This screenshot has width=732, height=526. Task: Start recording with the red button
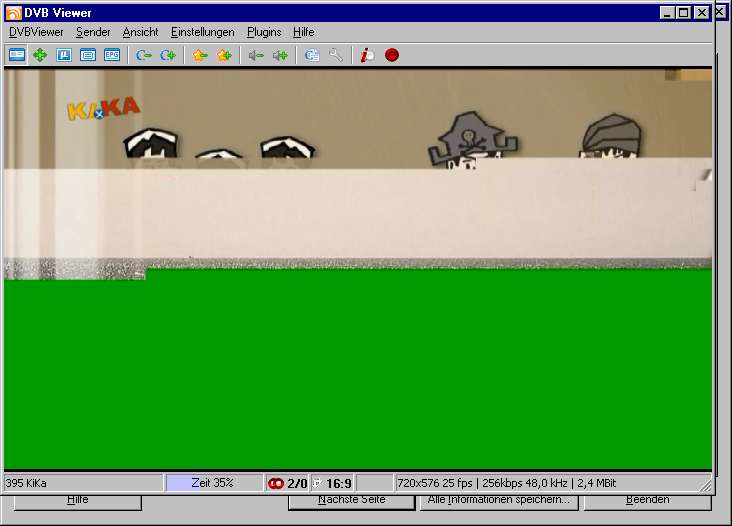point(392,55)
